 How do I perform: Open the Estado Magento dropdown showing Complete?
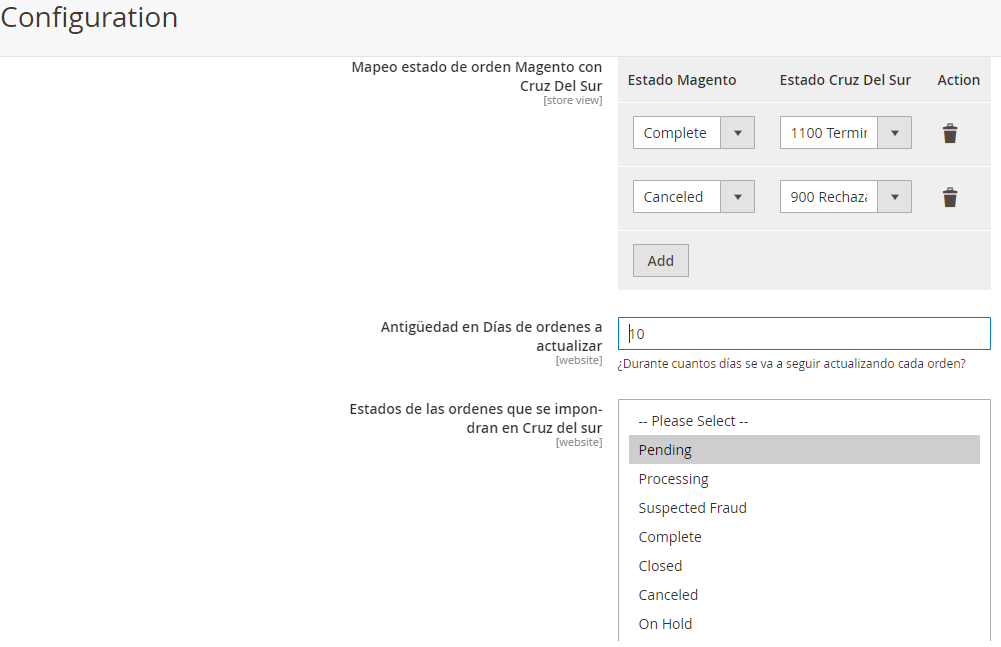click(x=693, y=133)
